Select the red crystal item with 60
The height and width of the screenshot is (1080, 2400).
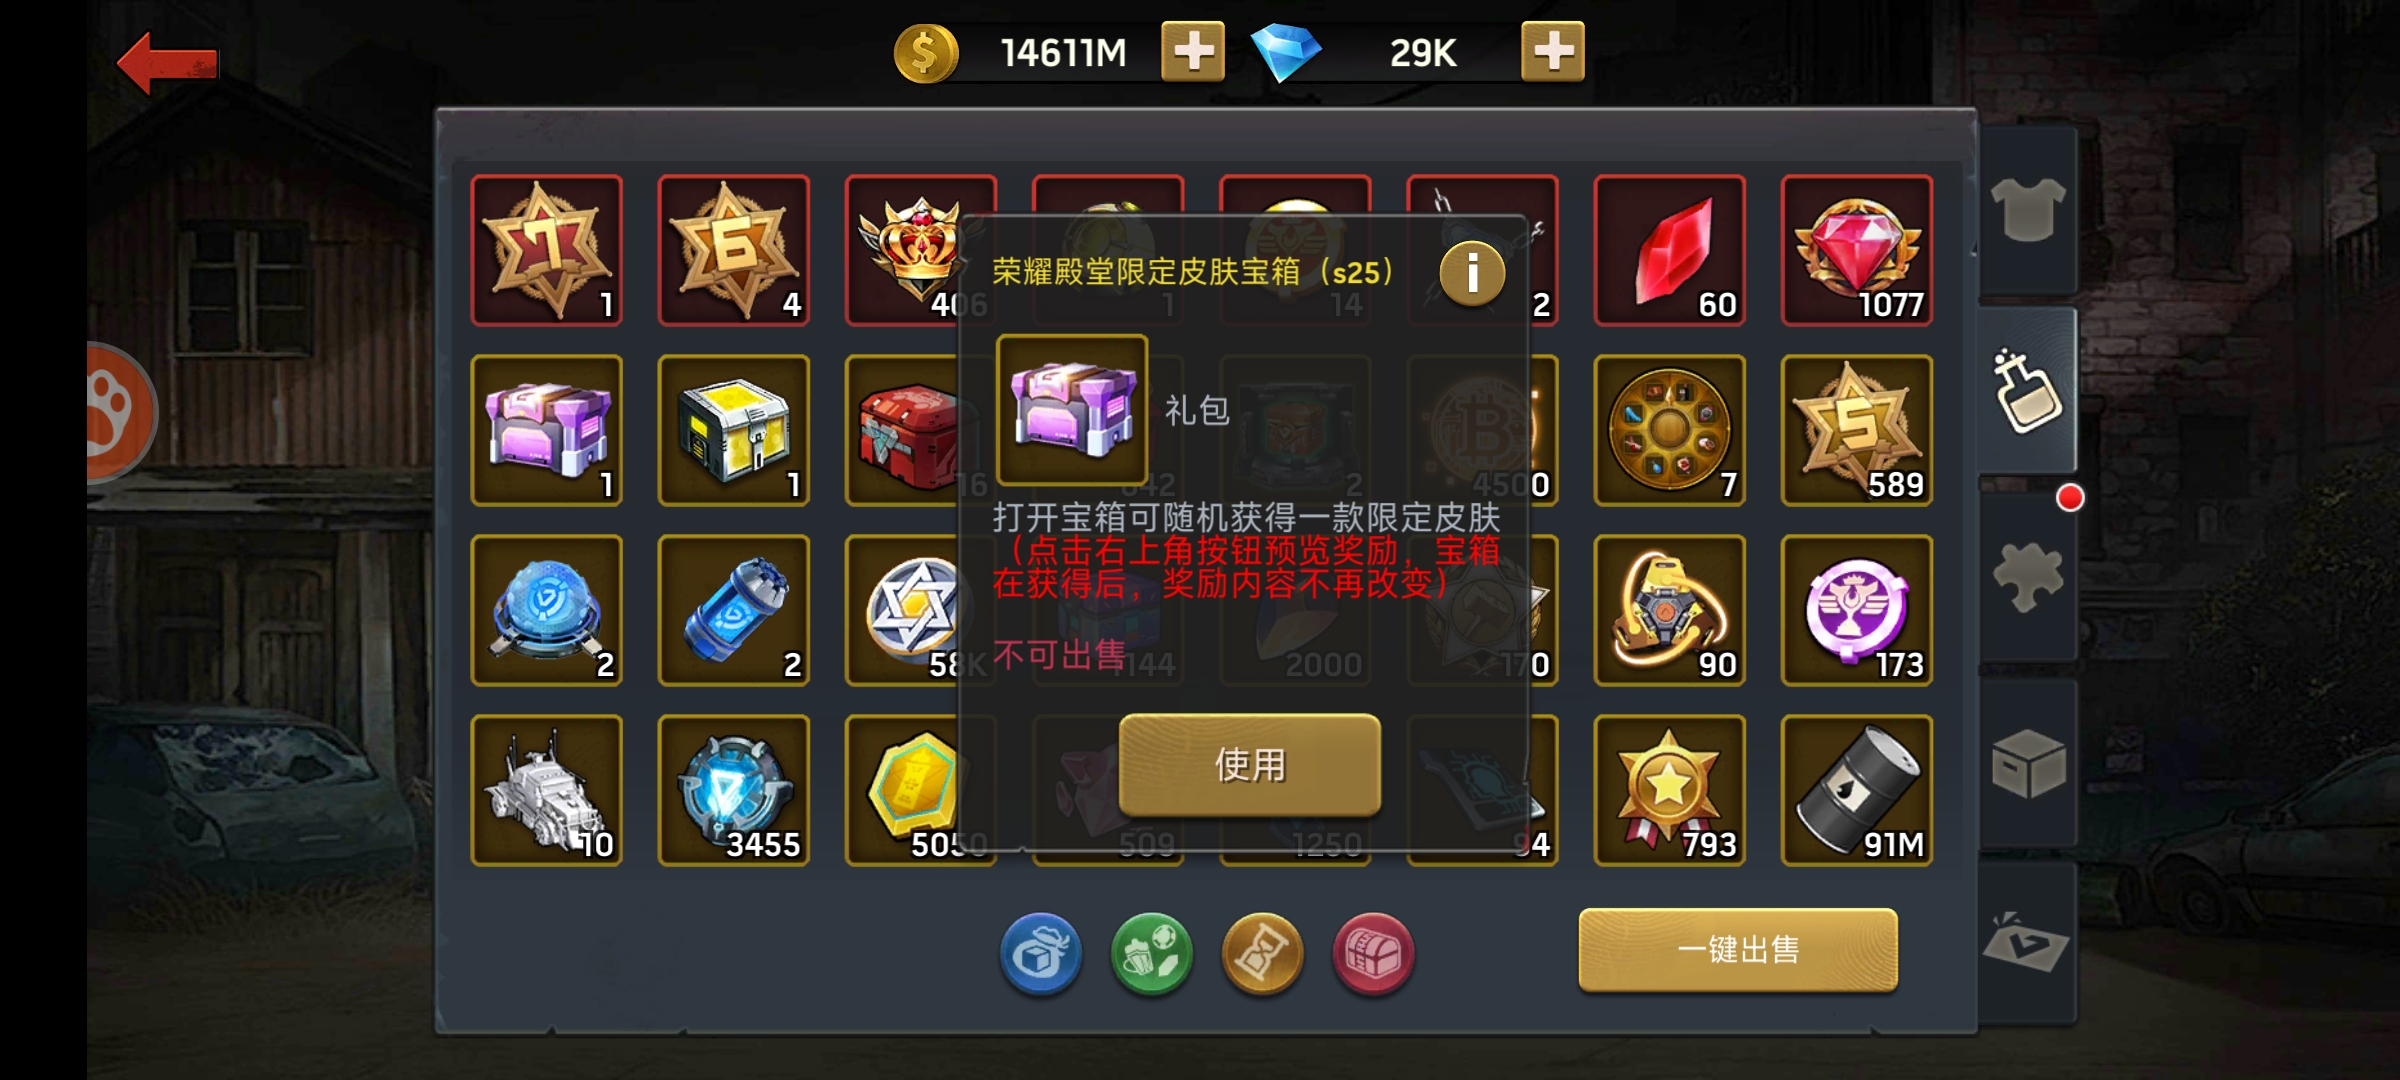click(x=1669, y=250)
